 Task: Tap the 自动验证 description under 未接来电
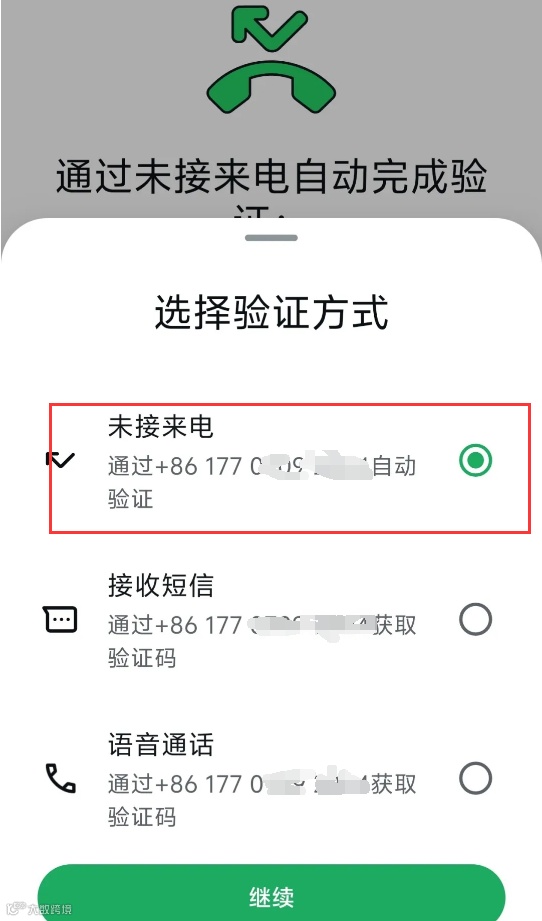(x=262, y=482)
